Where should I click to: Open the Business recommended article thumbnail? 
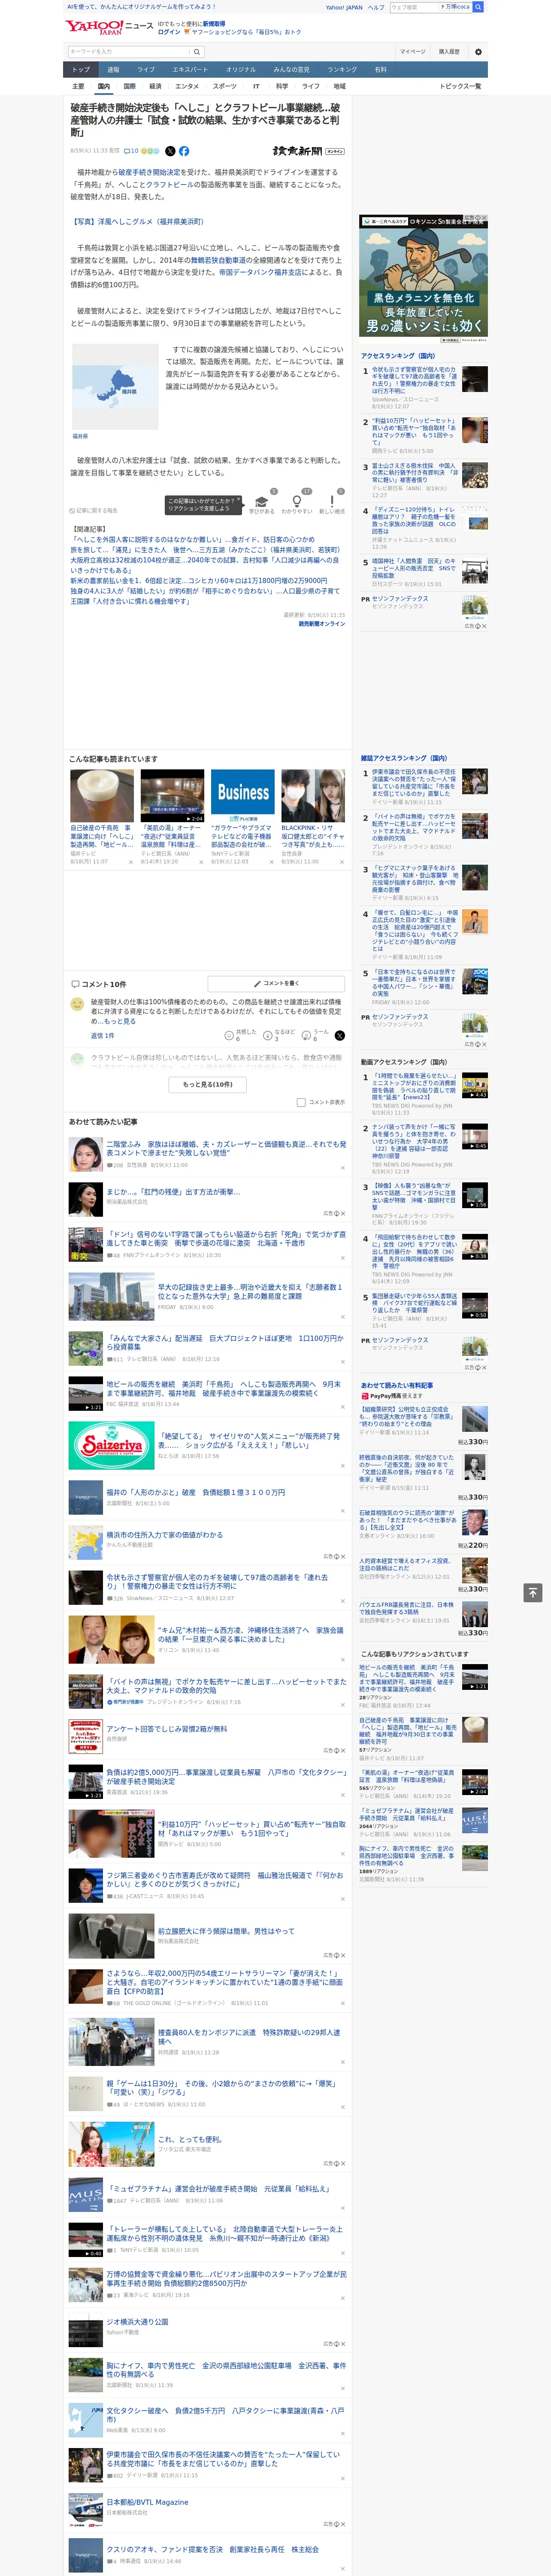tap(243, 795)
